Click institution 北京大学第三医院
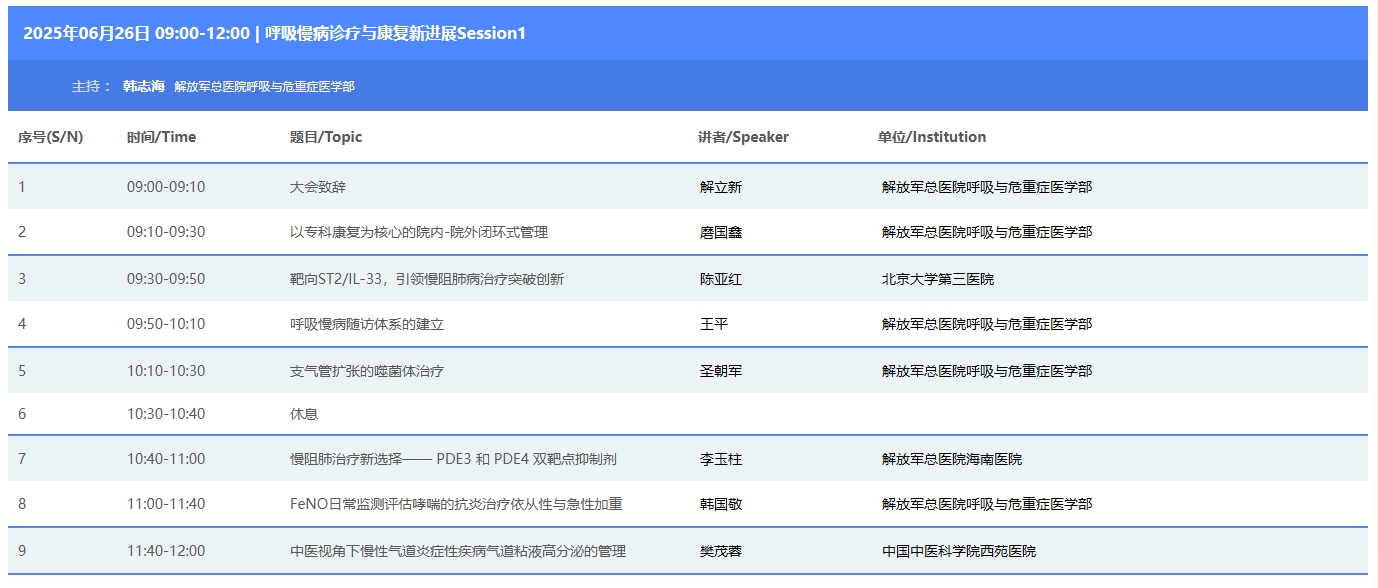Screen dimensions: 1378x588 tap(938, 279)
